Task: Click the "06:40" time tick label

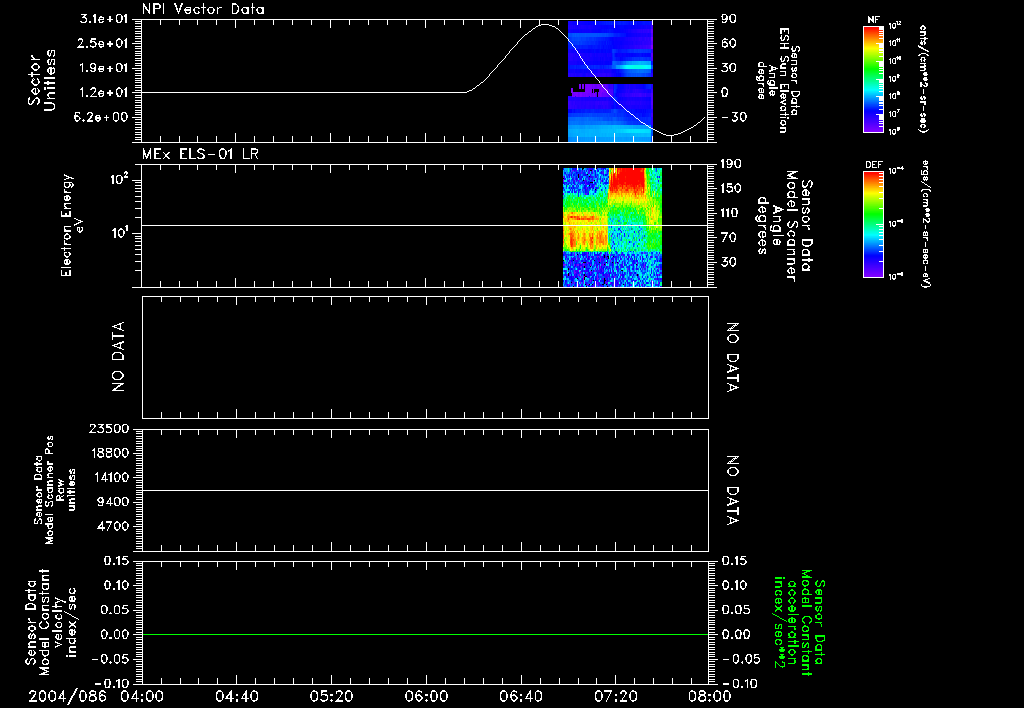Action: point(520,696)
